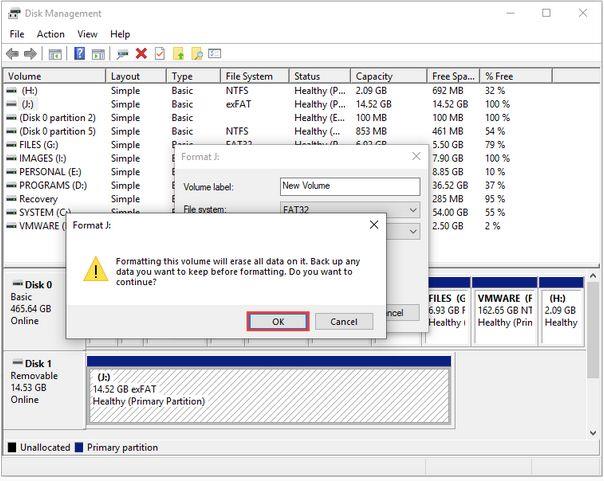Select the PROGRAMS (D:) volume row
This screenshot has width=604, height=481.
54,185
